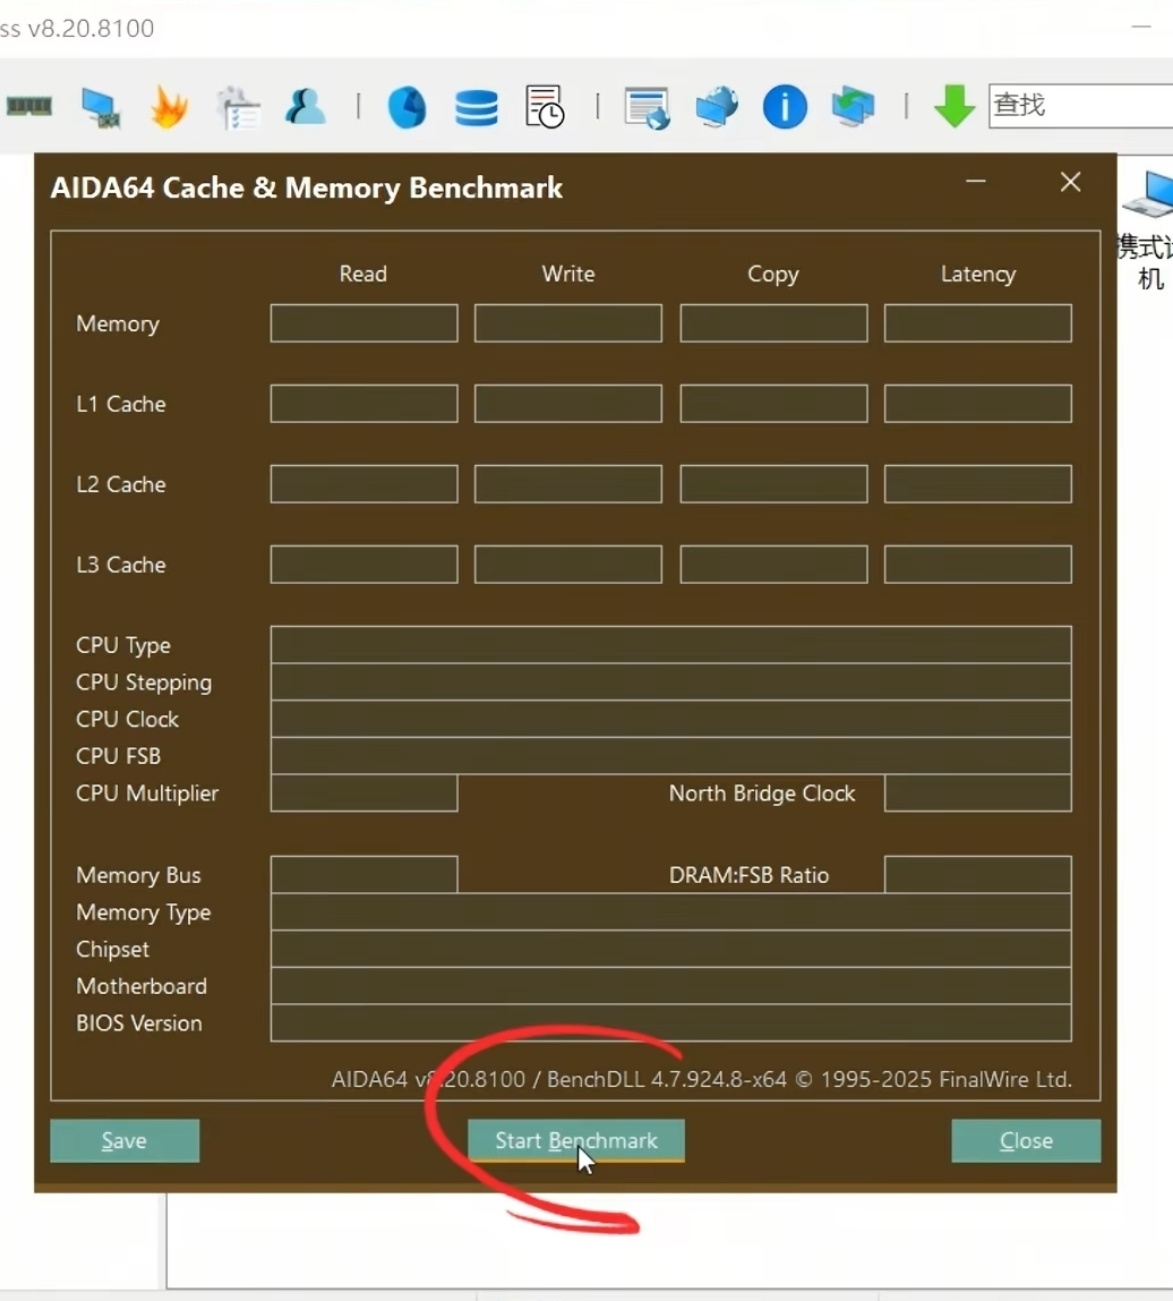This screenshot has width=1173, height=1301.
Task: Click the blue database stack icon
Action: pos(476,108)
